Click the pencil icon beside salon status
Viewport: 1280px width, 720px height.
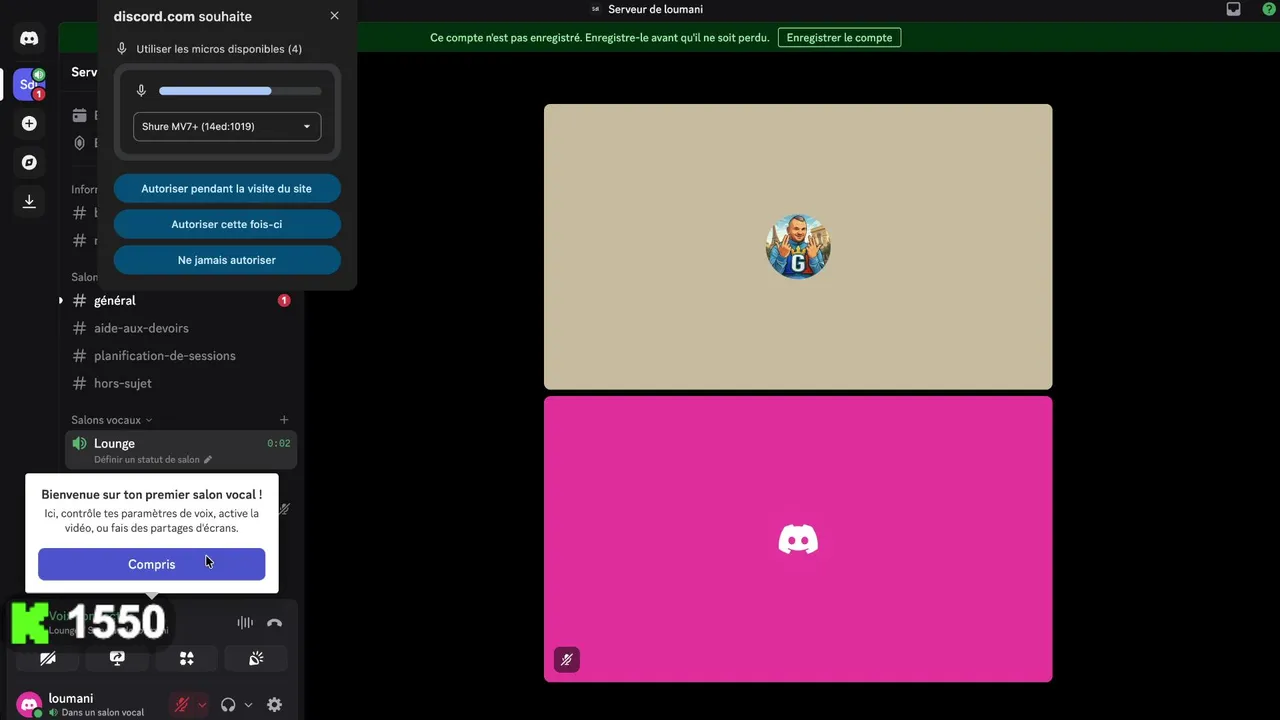click(208, 460)
